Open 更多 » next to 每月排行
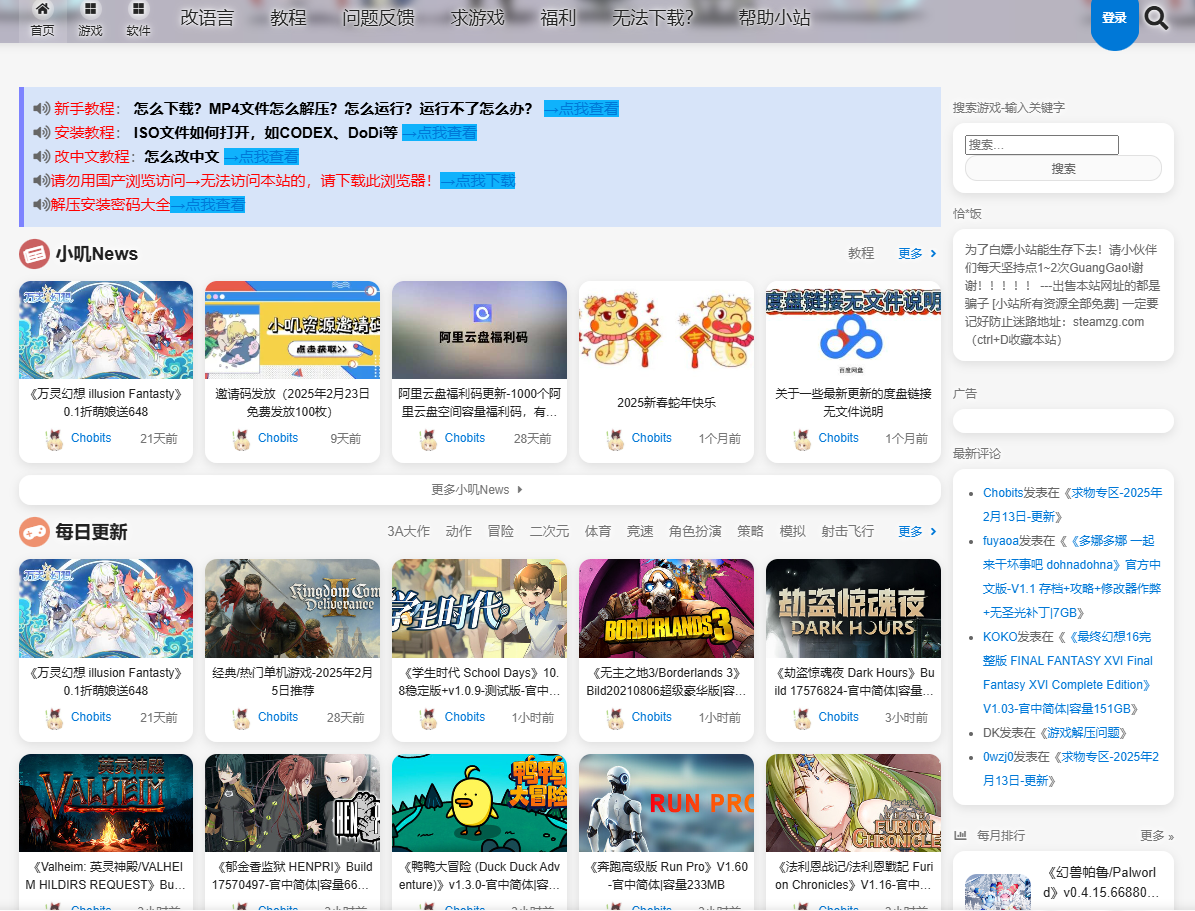 click(x=1157, y=836)
